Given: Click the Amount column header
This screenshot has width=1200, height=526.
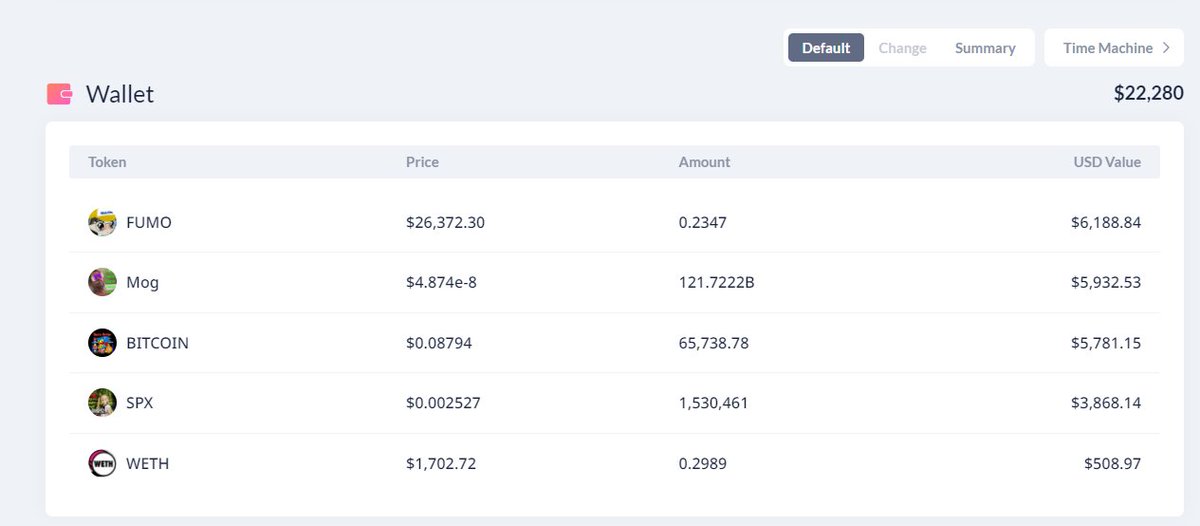Looking at the screenshot, I should click(704, 162).
